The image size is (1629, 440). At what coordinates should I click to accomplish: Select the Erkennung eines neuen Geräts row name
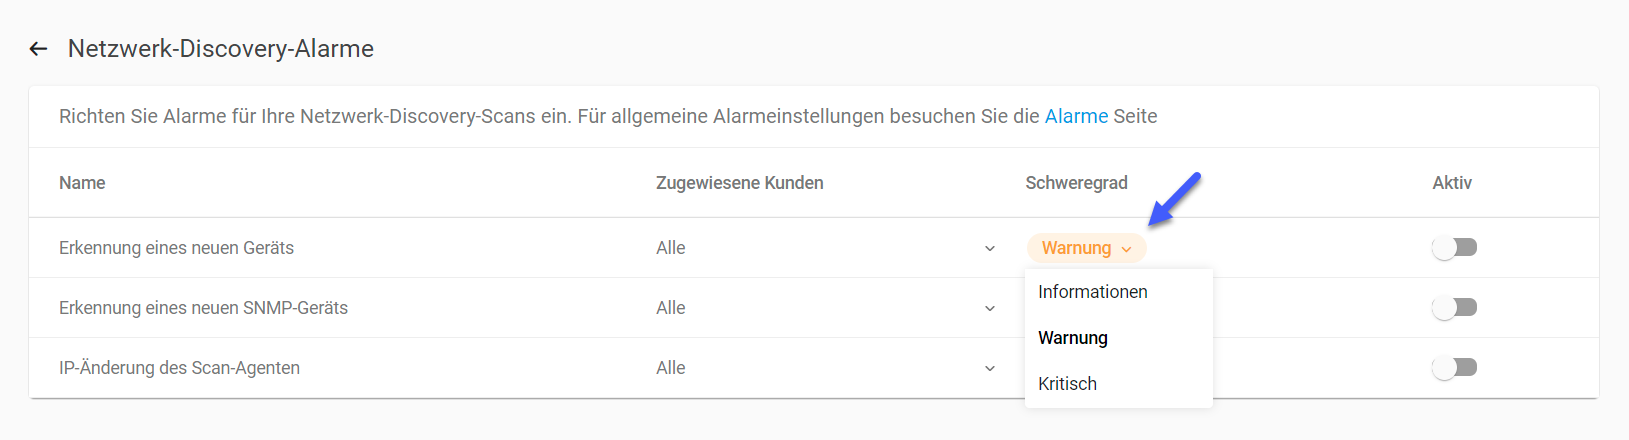pyautogui.click(x=176, y=248)
